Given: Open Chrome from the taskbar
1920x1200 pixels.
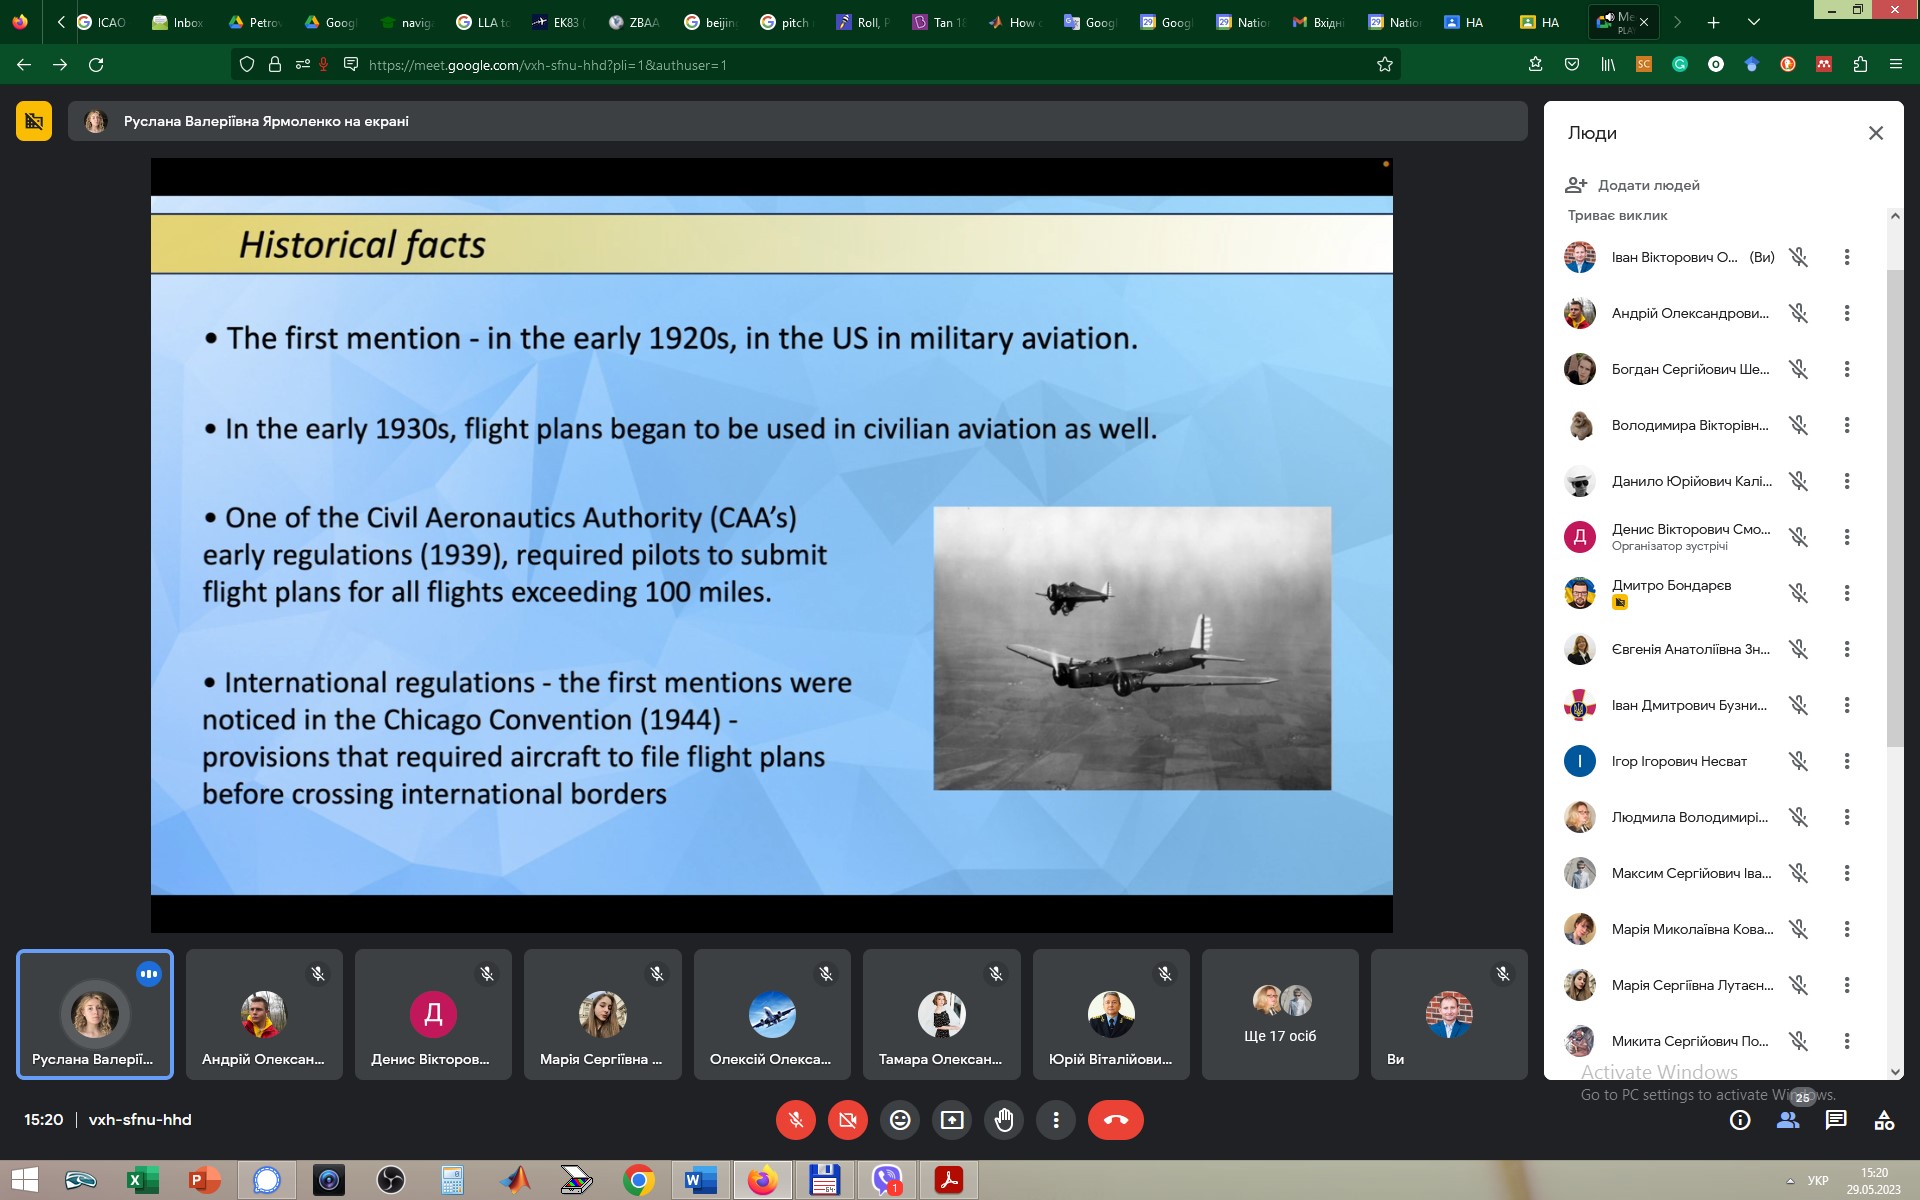Looking at the screenshot, I should pyautogui.click(x=638, y=1181).
